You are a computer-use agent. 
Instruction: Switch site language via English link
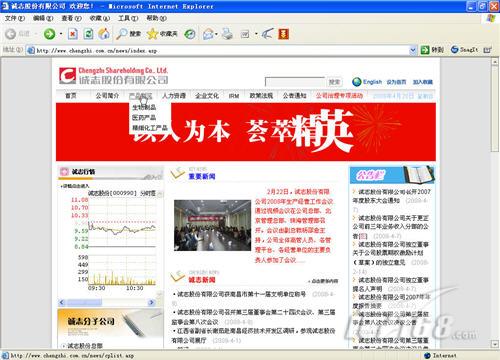pos(372,82)
